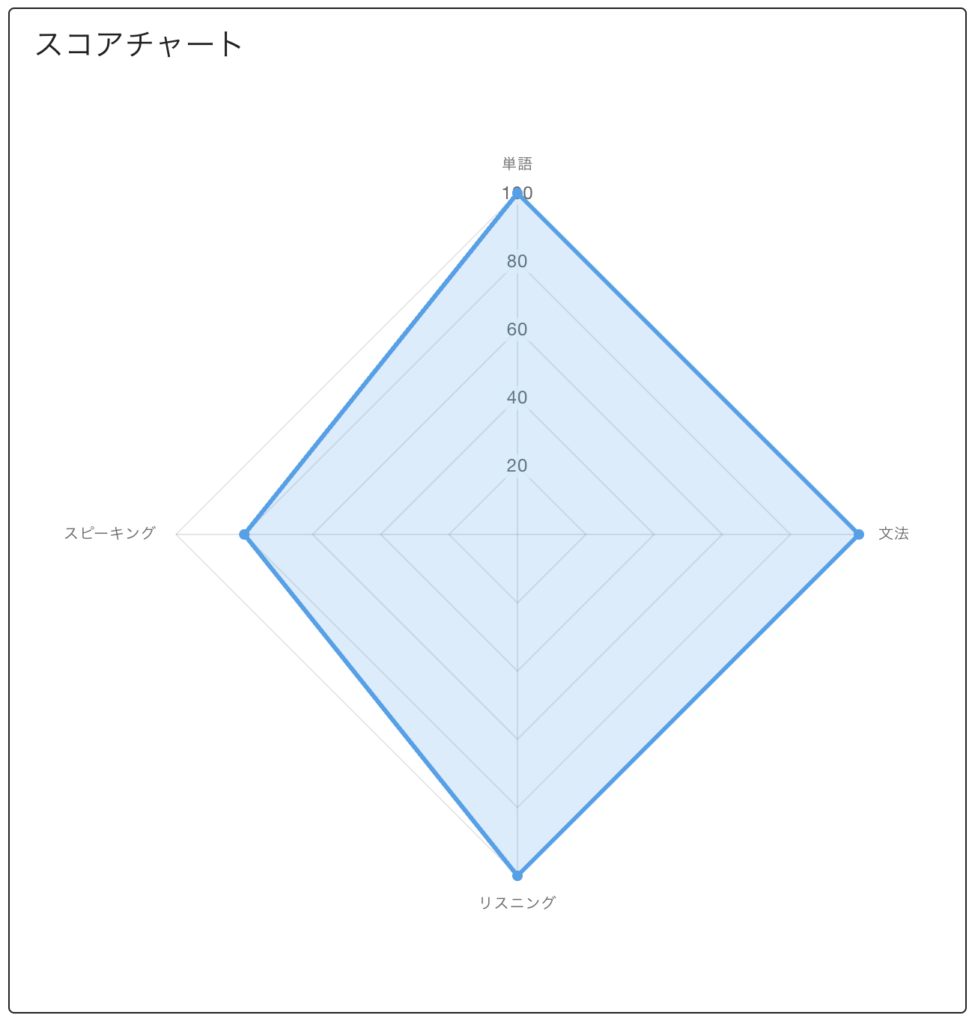This screenshot has height=1024, width=975.
Task: Select the 20 scale tick label
Action: point(516,466)
